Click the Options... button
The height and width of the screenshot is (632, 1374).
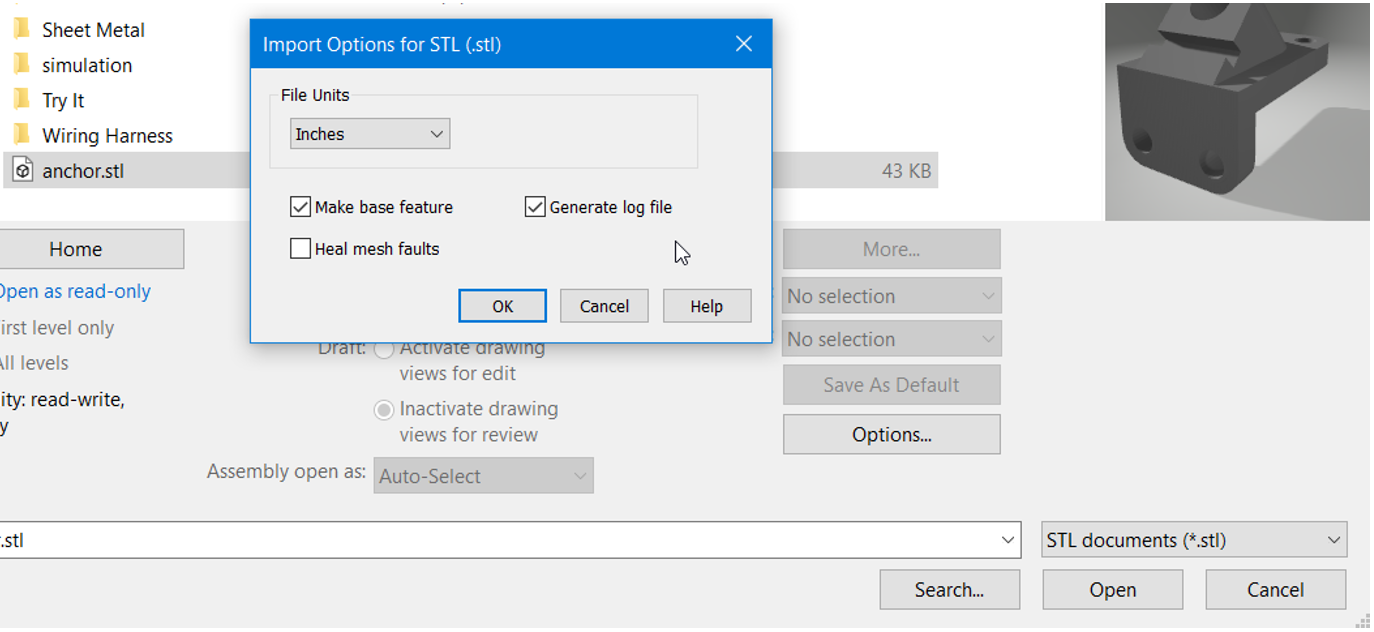point(890,434)
